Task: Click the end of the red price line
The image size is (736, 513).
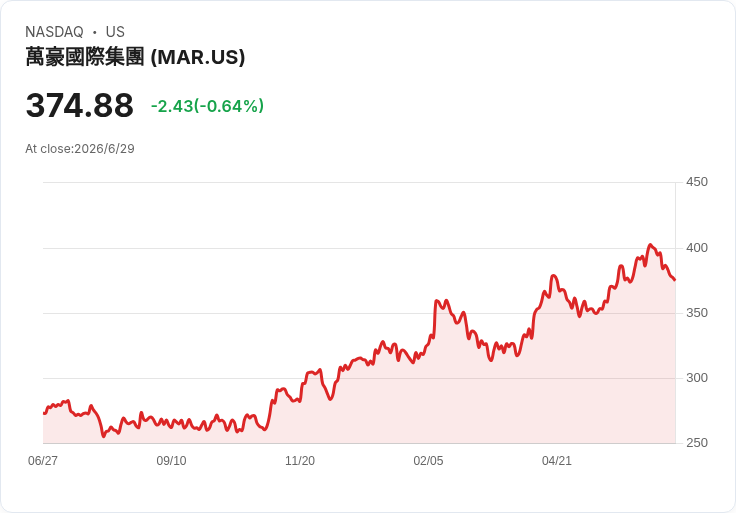Action: click(x=675, y=280)
